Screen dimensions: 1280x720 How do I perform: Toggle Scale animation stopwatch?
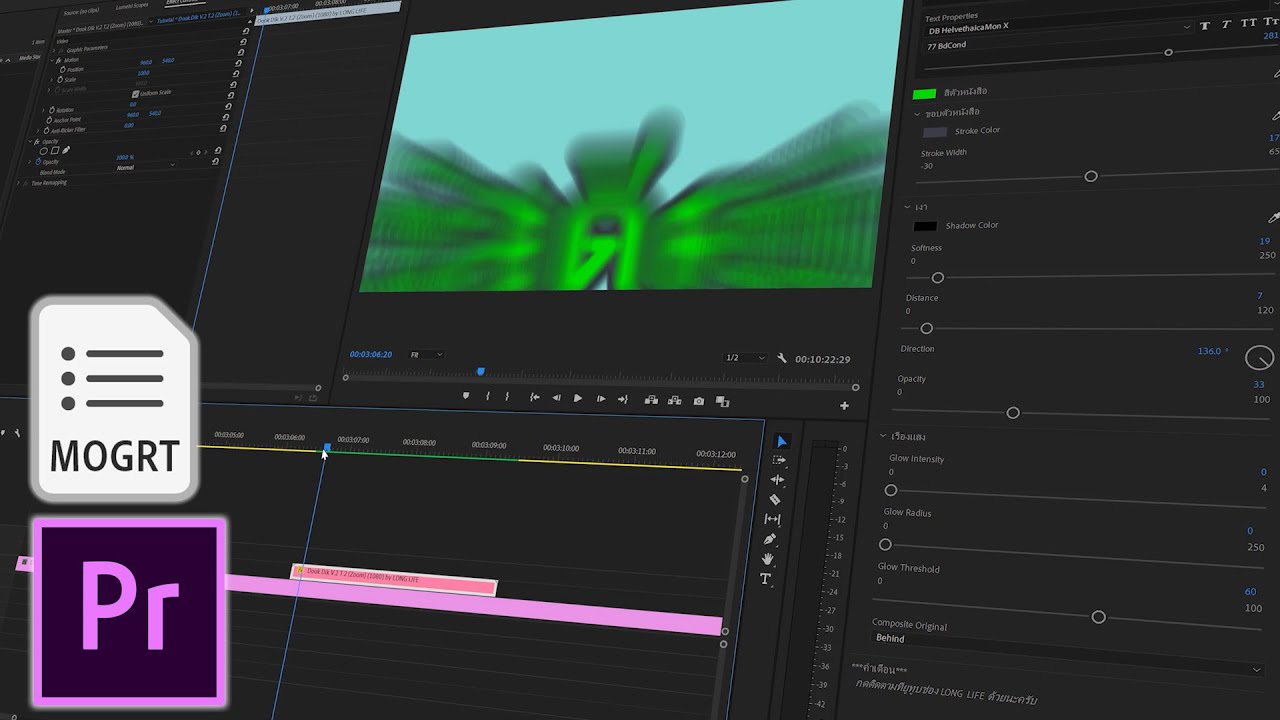pyautogui.click(x=59, y=79)
